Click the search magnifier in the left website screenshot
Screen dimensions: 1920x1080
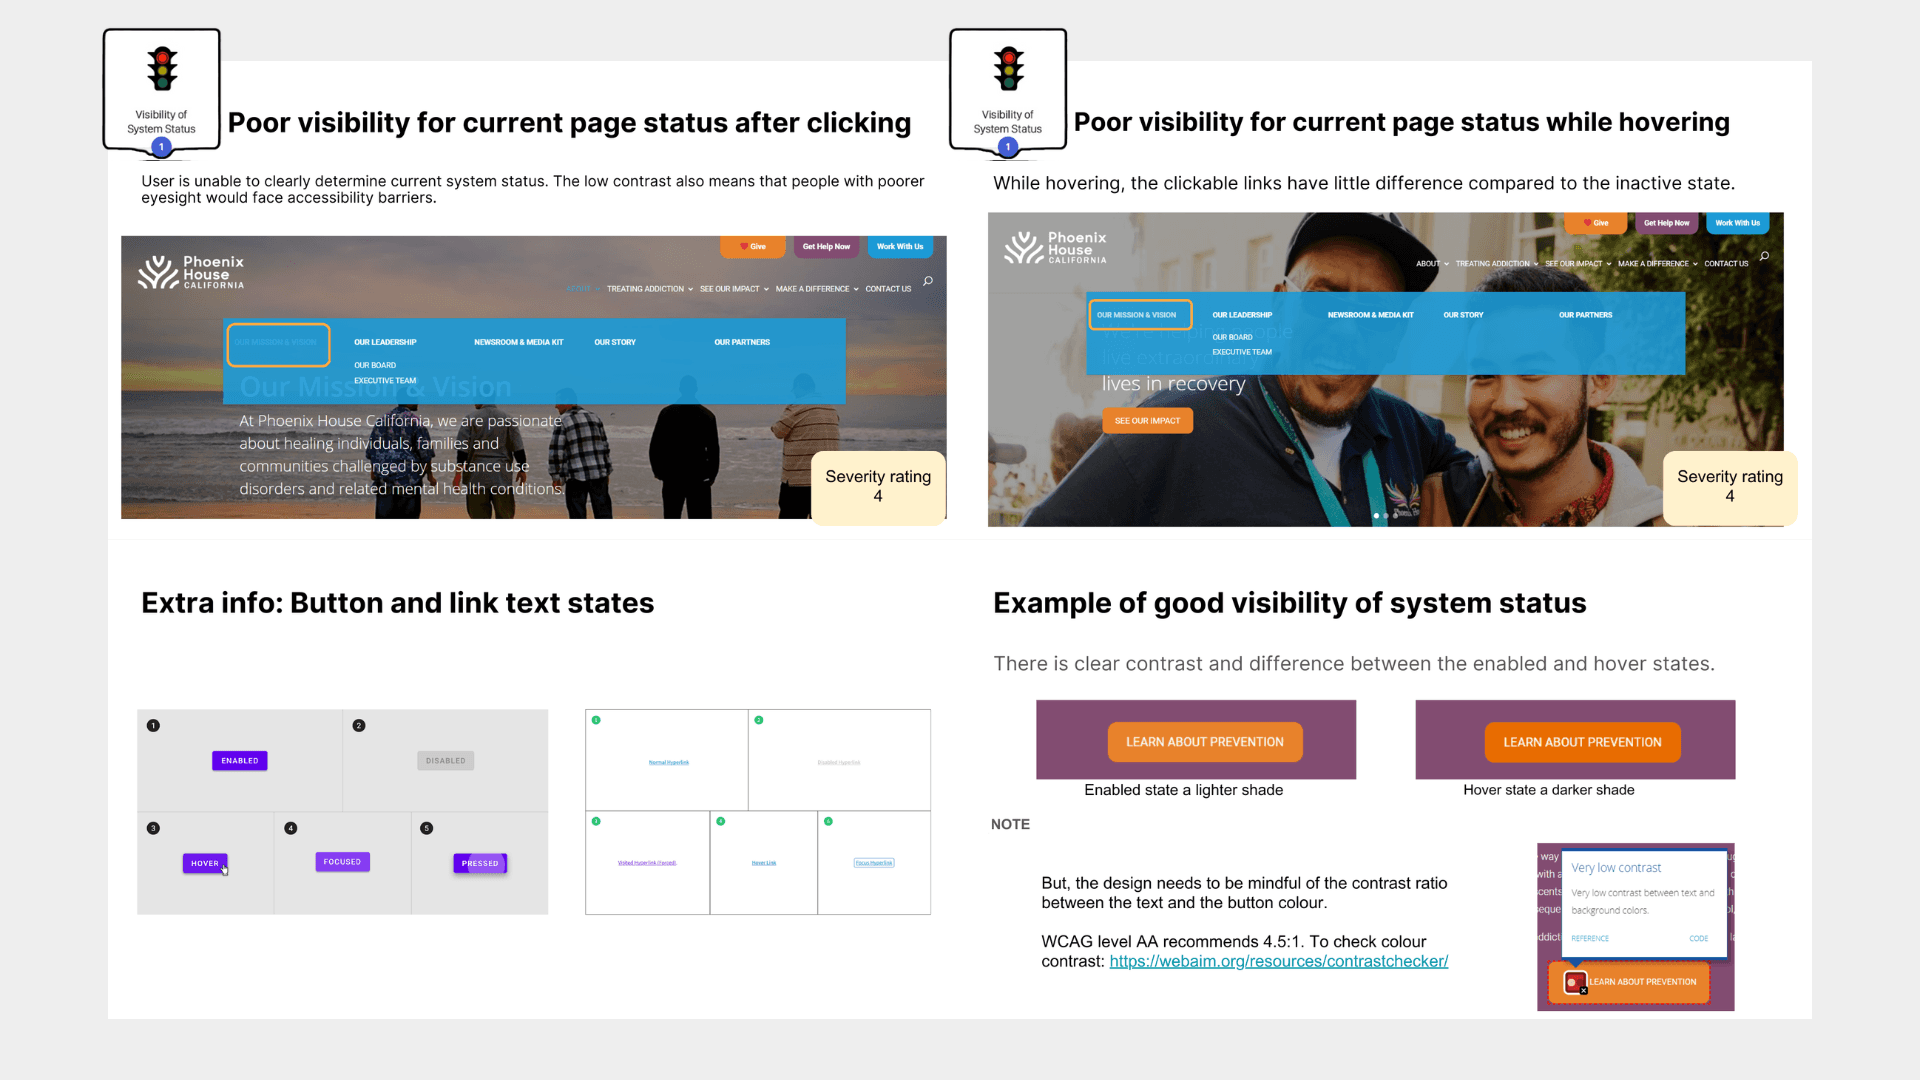[x=928, y=281]
